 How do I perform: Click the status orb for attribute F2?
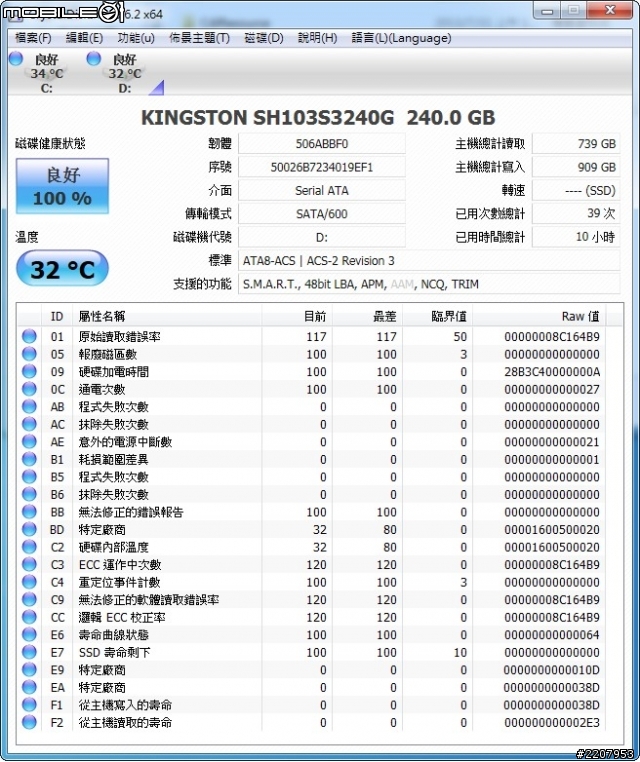pos(29,722)
